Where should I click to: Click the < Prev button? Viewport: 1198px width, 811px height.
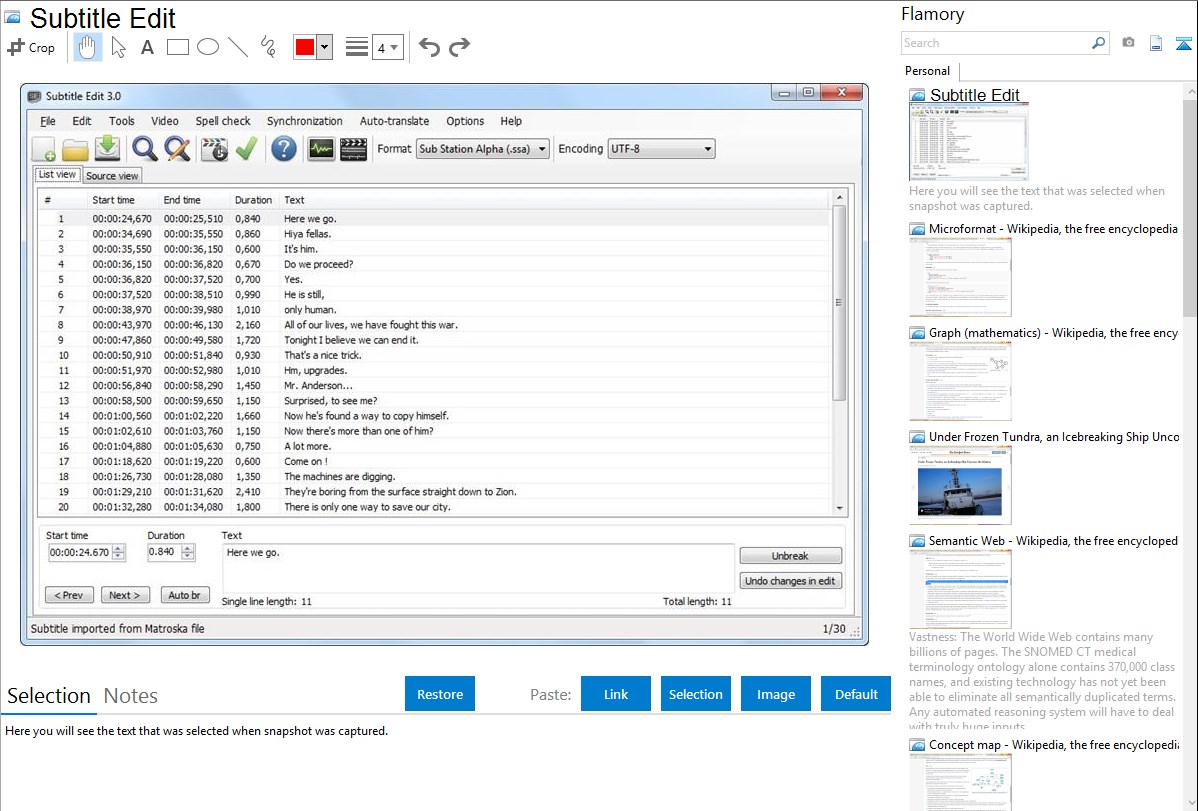click(x=69, y=595)
